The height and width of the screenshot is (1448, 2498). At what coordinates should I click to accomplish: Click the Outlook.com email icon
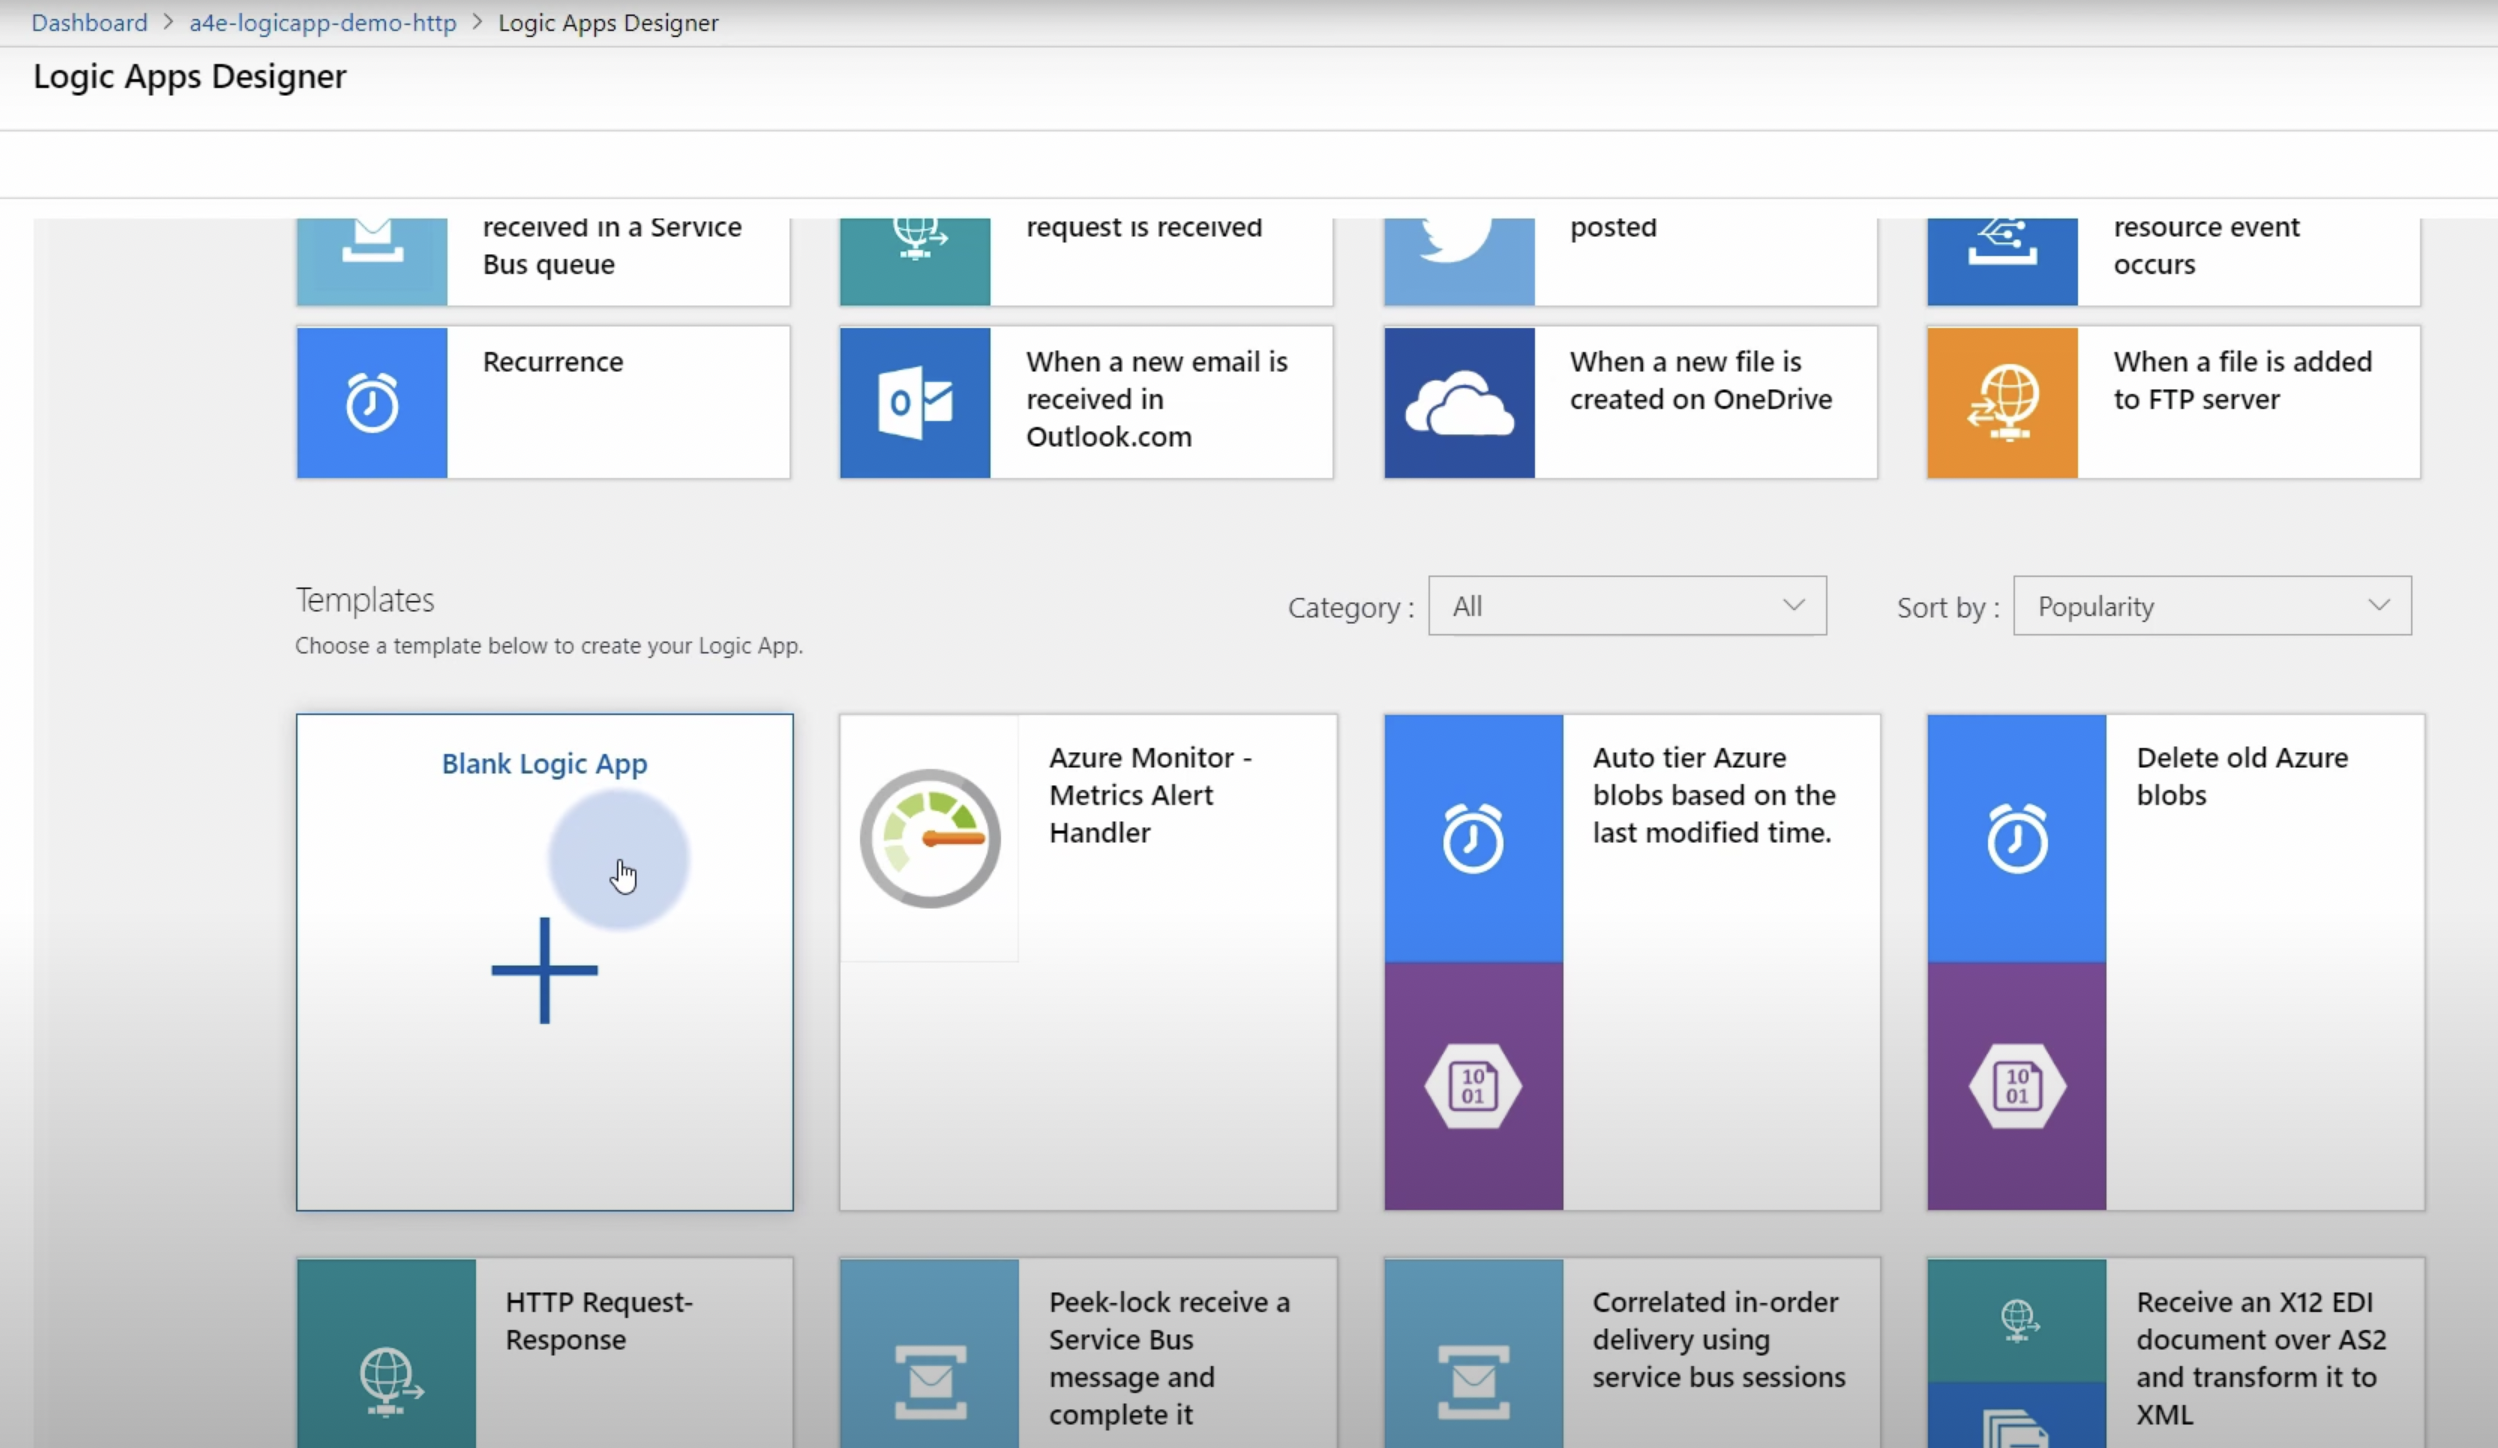(915, 402)
